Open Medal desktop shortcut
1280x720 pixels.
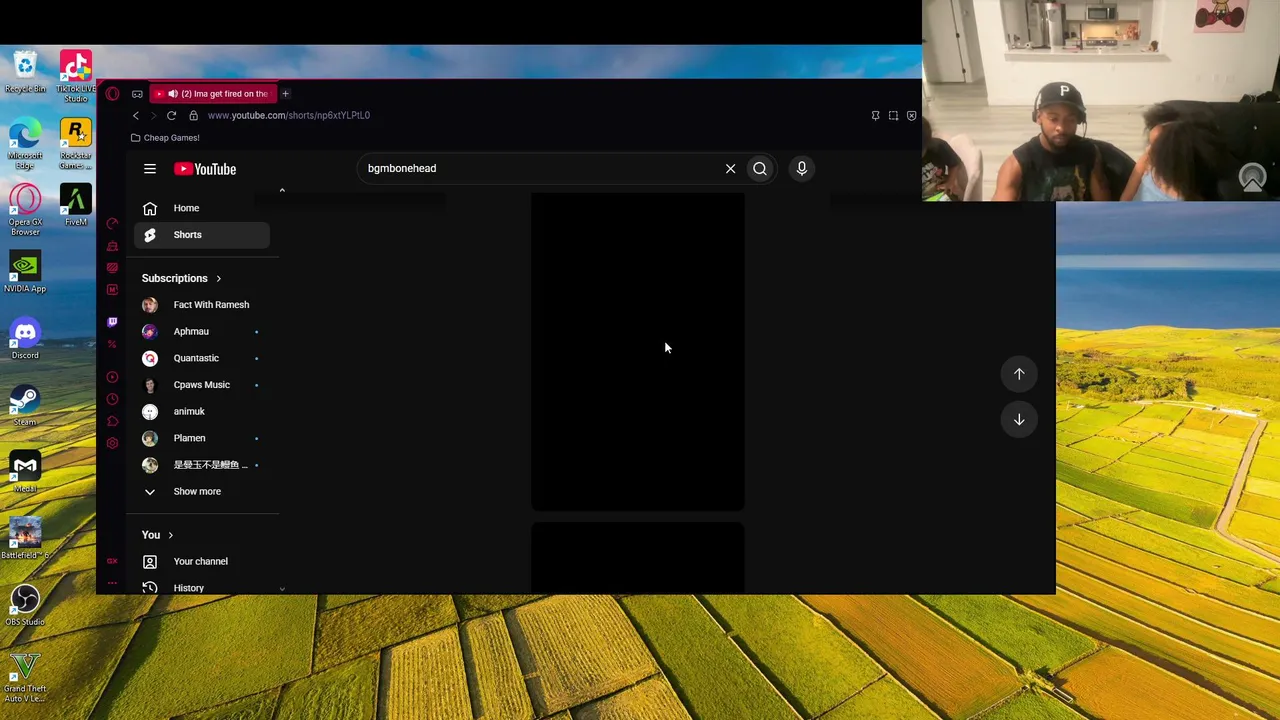[25, 472]
